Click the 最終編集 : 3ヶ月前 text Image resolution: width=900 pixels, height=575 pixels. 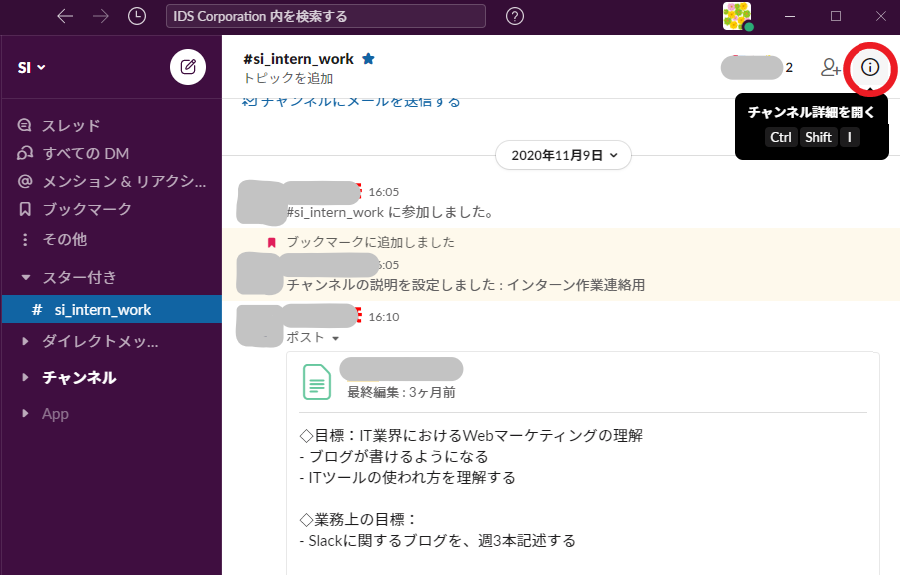(x=401, y=392)
